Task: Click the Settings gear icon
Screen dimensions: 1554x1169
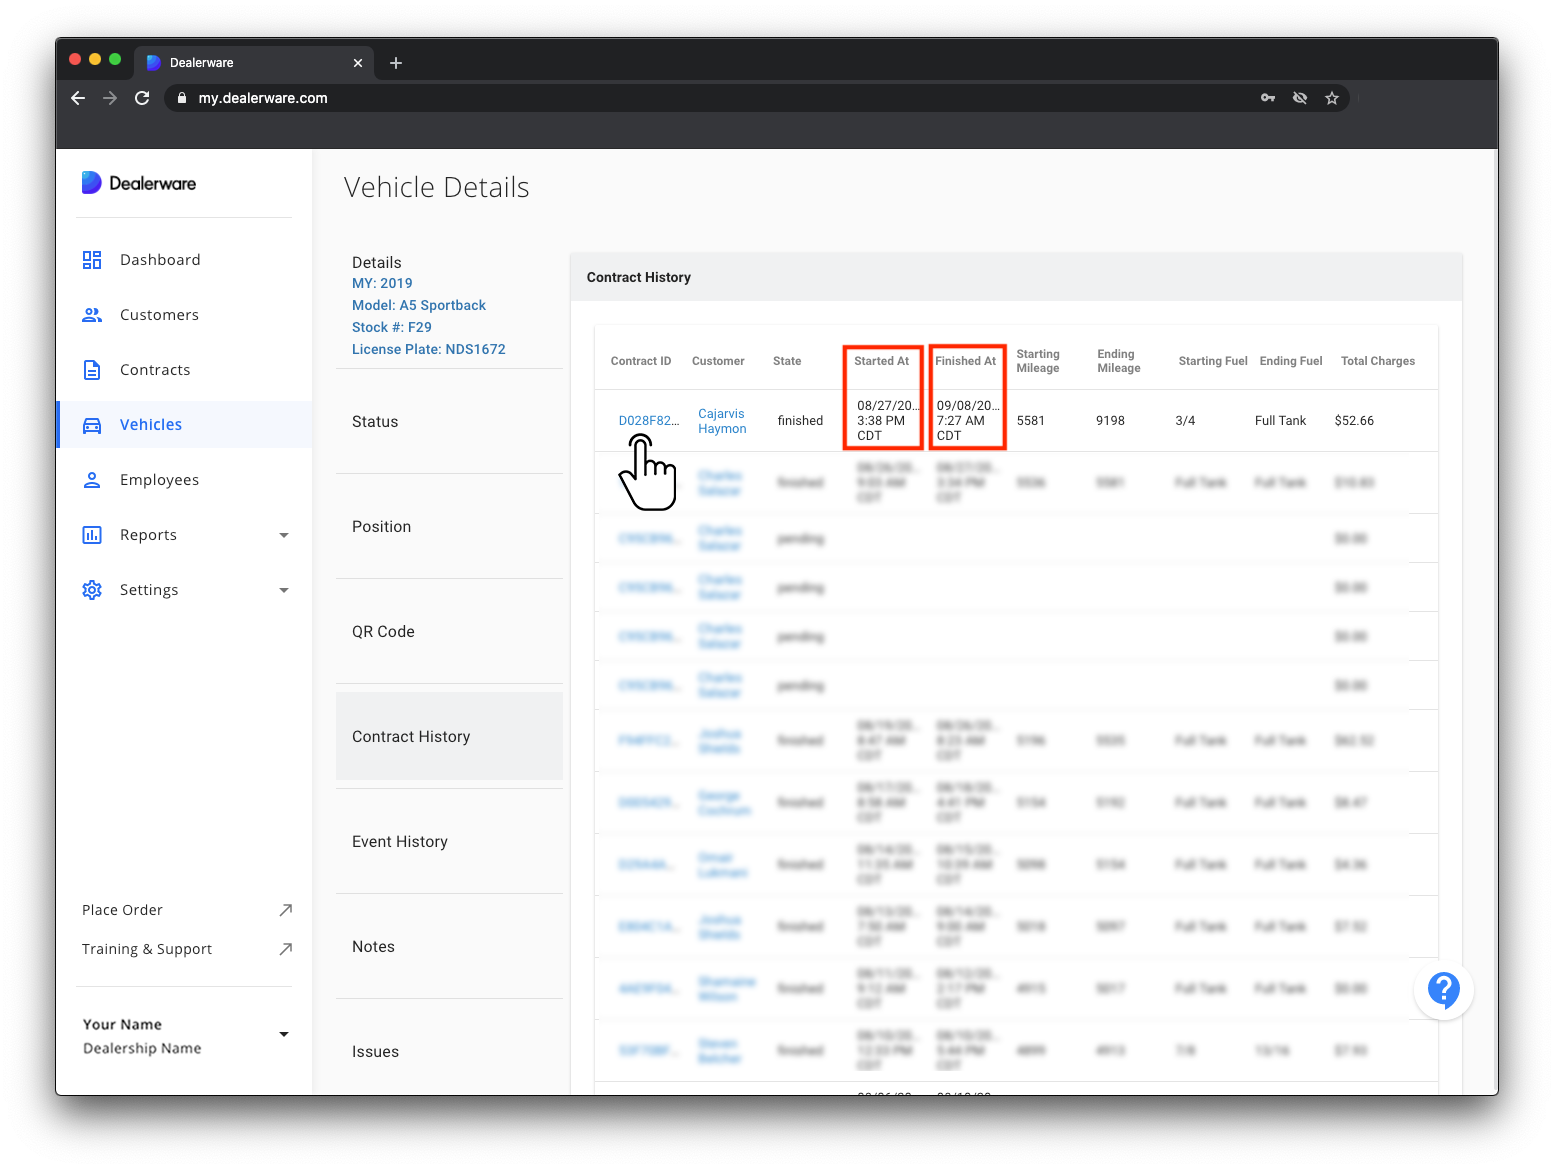Action: (92, 590)
